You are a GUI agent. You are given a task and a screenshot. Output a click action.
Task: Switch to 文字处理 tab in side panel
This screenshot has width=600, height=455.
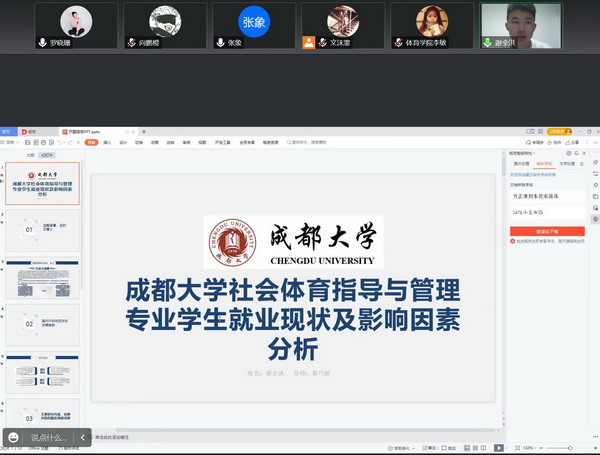pyautogui.click(x=567, y=164)
